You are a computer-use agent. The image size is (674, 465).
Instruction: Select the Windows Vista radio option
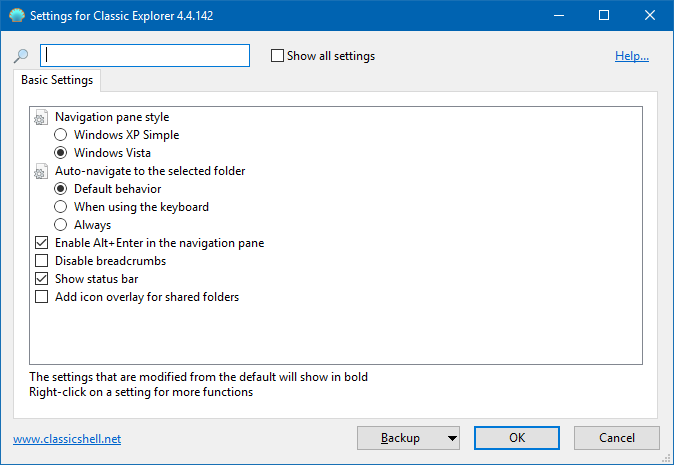pos(61,153)
